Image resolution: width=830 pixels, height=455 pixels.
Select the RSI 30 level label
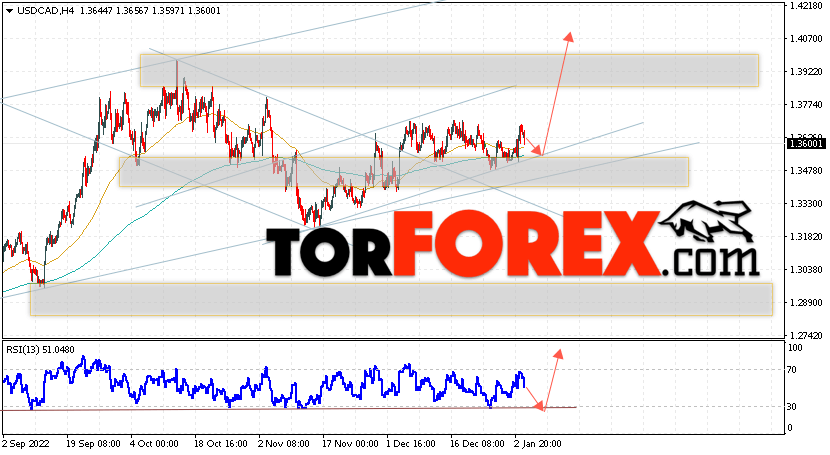pos(792,406)
